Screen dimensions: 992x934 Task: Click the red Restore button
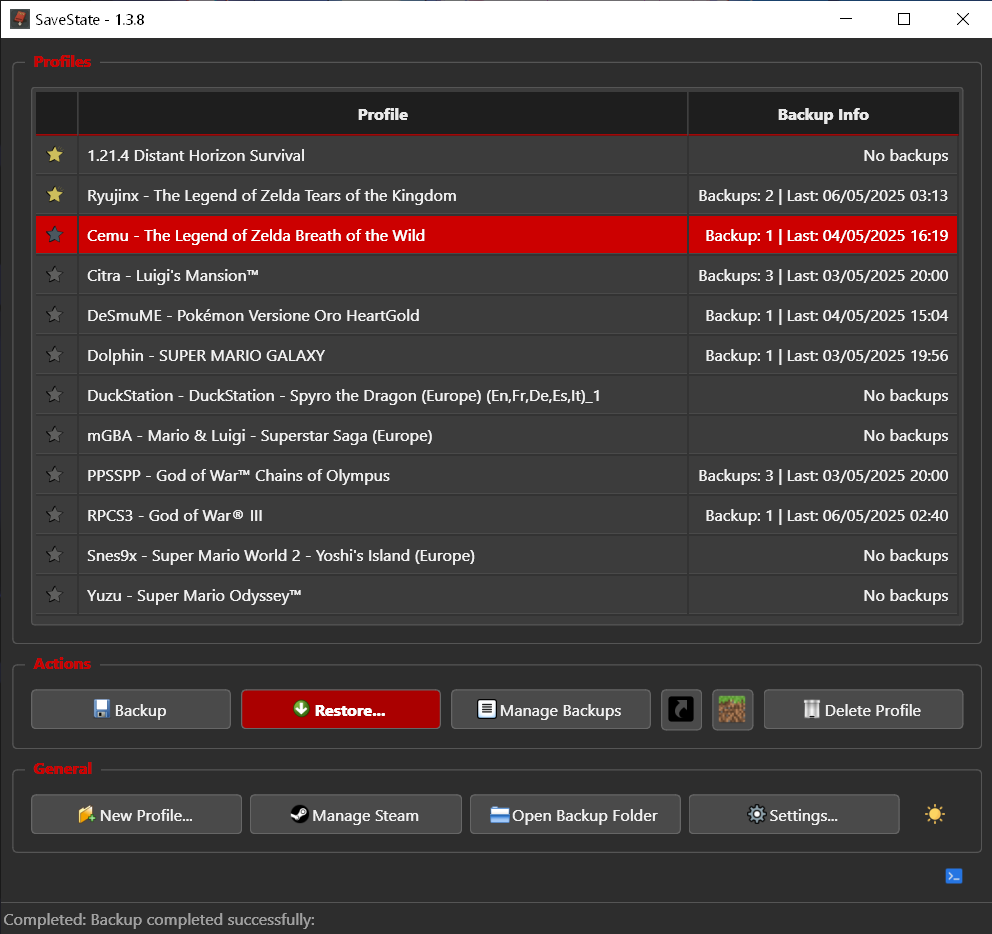[340, 710]
